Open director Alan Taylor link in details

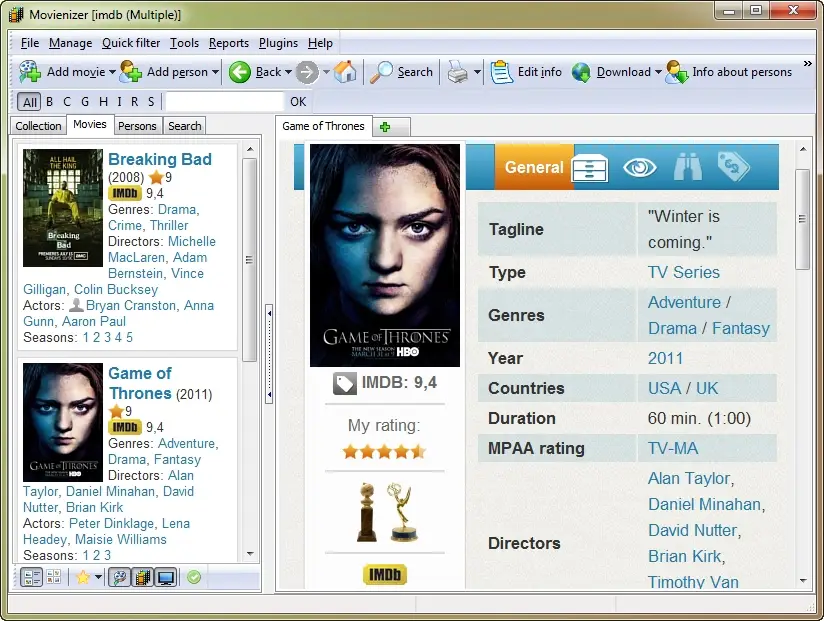(689, 479)
